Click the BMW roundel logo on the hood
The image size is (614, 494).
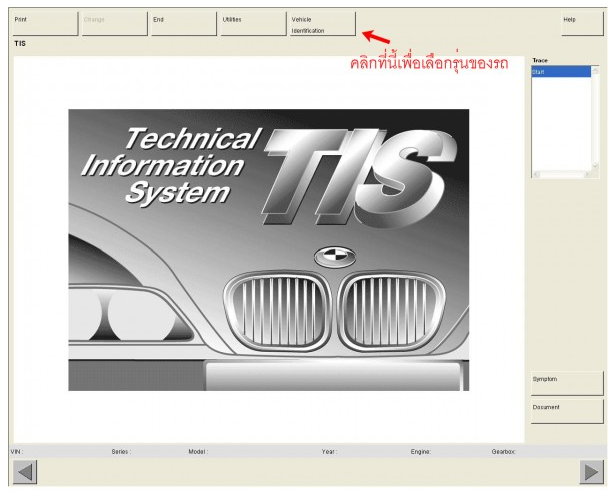point(334,257)
